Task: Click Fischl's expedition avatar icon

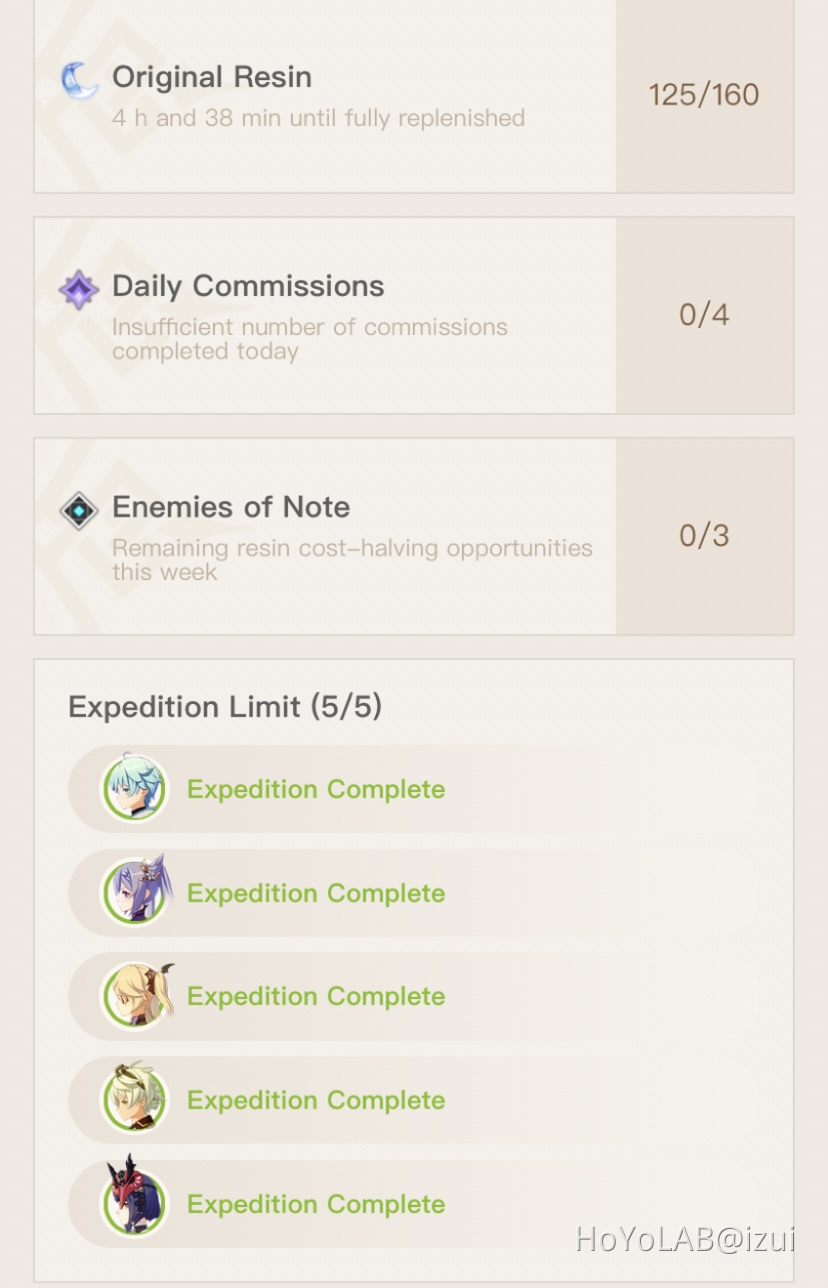Action: point(135,996)
